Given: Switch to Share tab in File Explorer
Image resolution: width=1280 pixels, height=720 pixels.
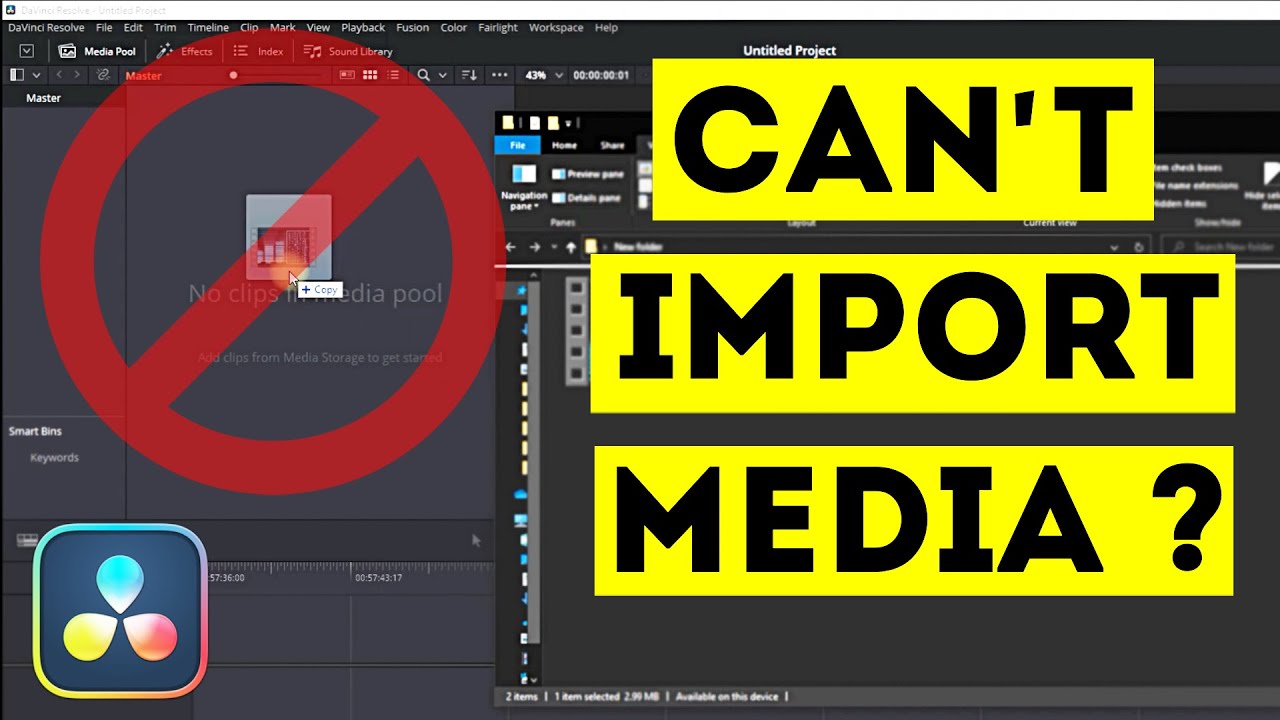Looking at the screenshot, I should tap(612, 145).
